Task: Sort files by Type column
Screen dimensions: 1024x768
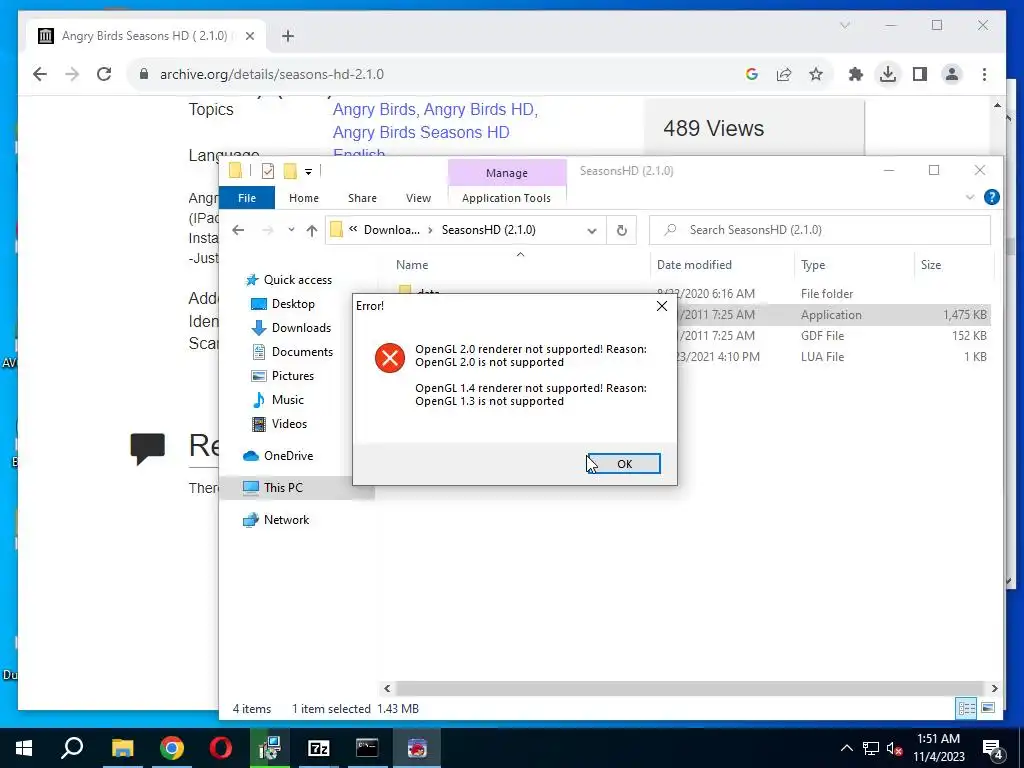Action: tap(813, 264)
